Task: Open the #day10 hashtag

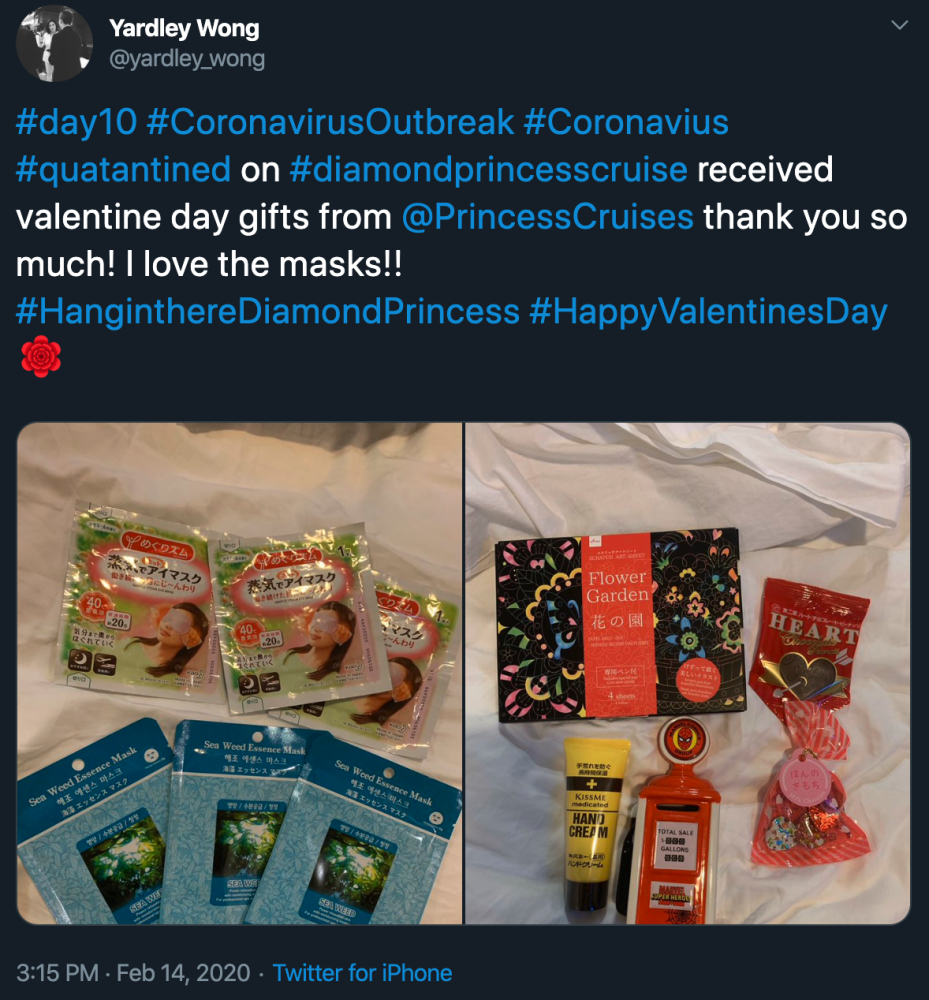Action: point(77,122)
